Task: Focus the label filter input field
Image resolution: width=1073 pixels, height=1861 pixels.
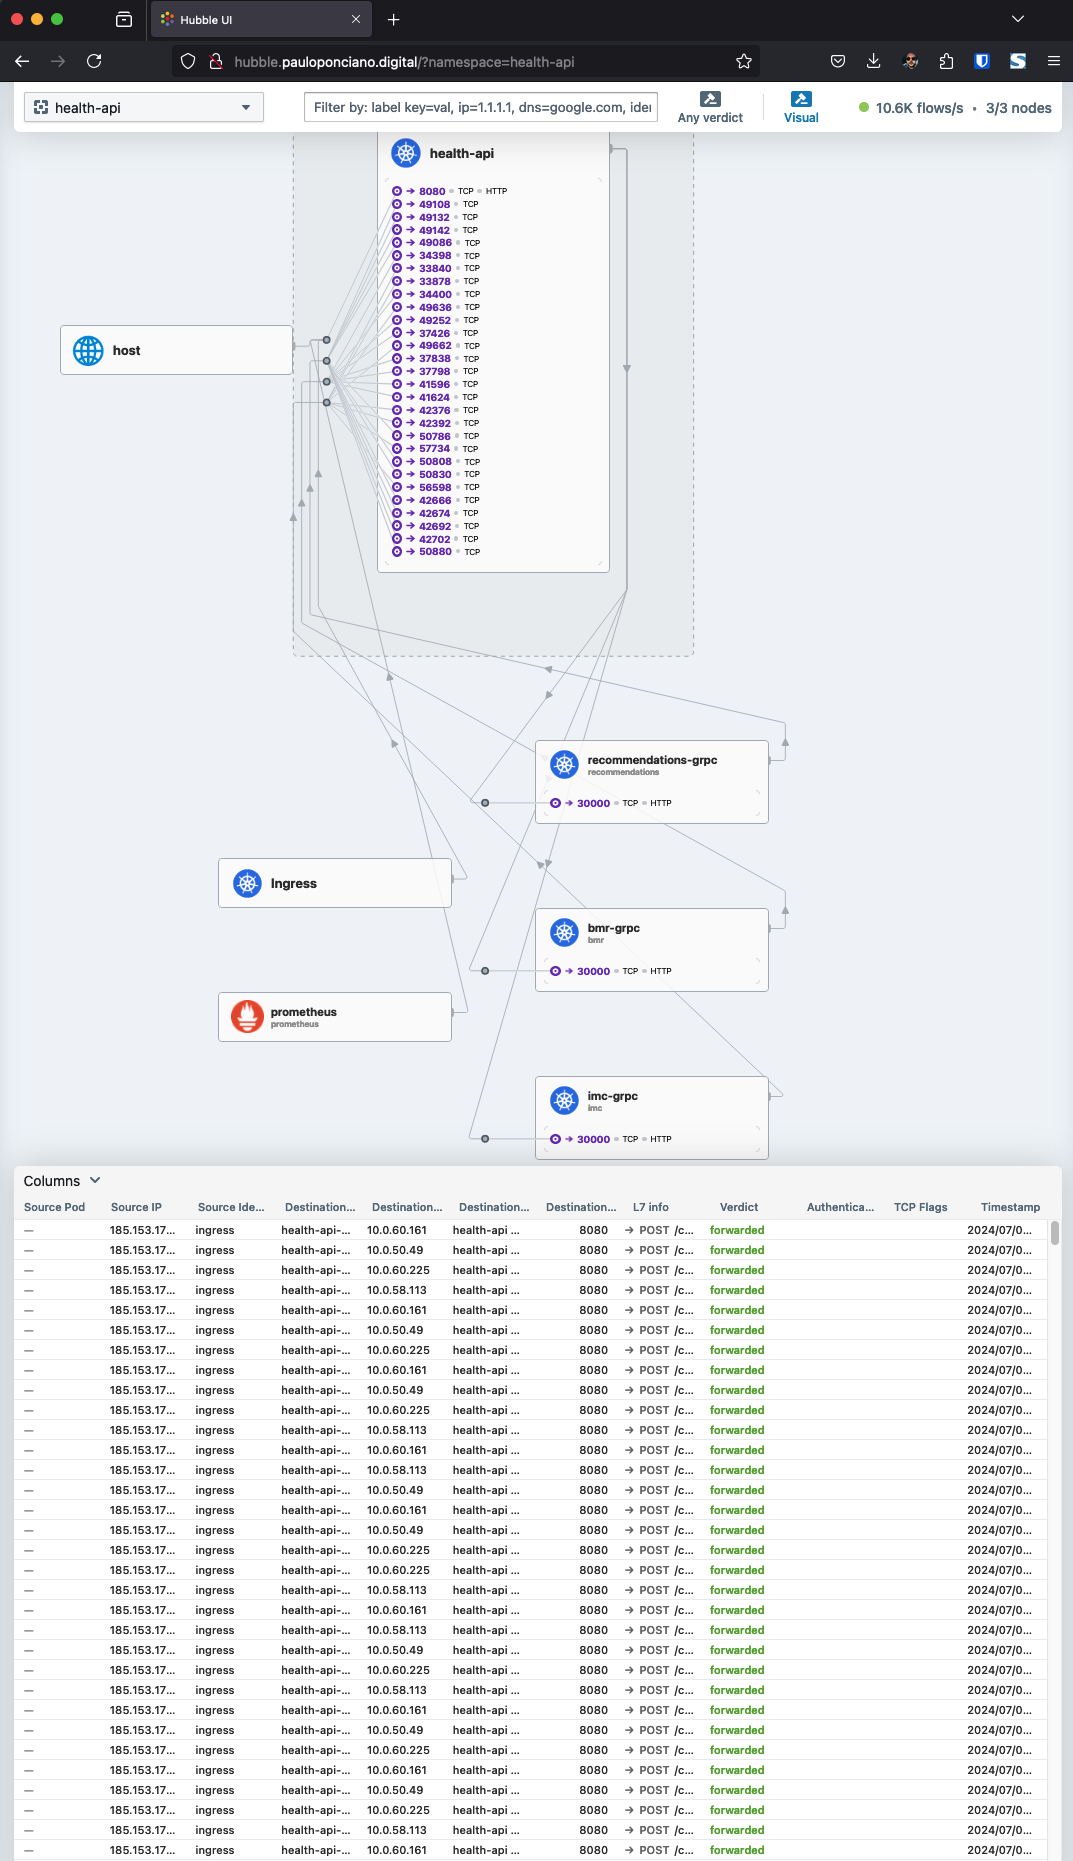Action: [481, 107]
